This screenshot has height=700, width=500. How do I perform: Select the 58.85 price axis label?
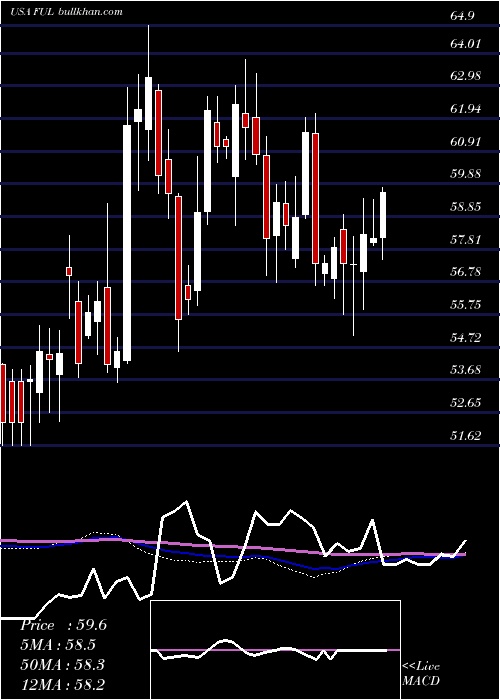click(x=466, y=207)
